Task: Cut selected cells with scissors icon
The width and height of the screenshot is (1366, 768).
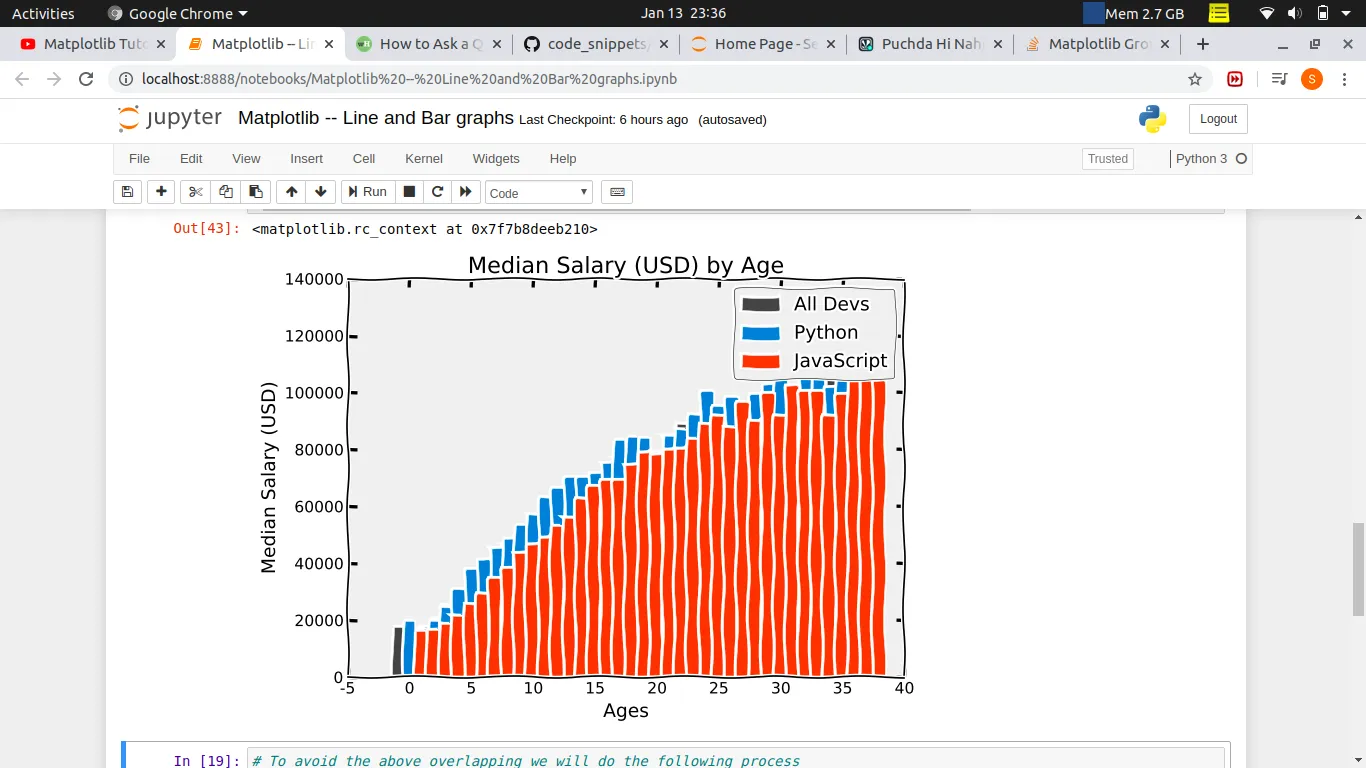Action: coord(195,192)
